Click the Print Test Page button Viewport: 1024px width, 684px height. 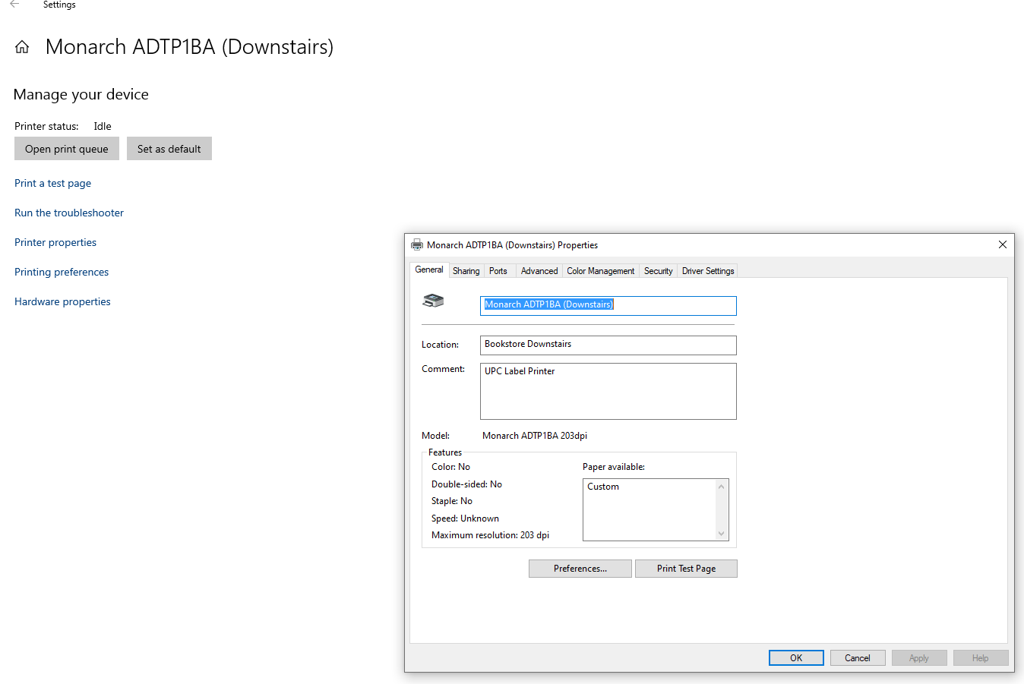(x=686, y=568)
